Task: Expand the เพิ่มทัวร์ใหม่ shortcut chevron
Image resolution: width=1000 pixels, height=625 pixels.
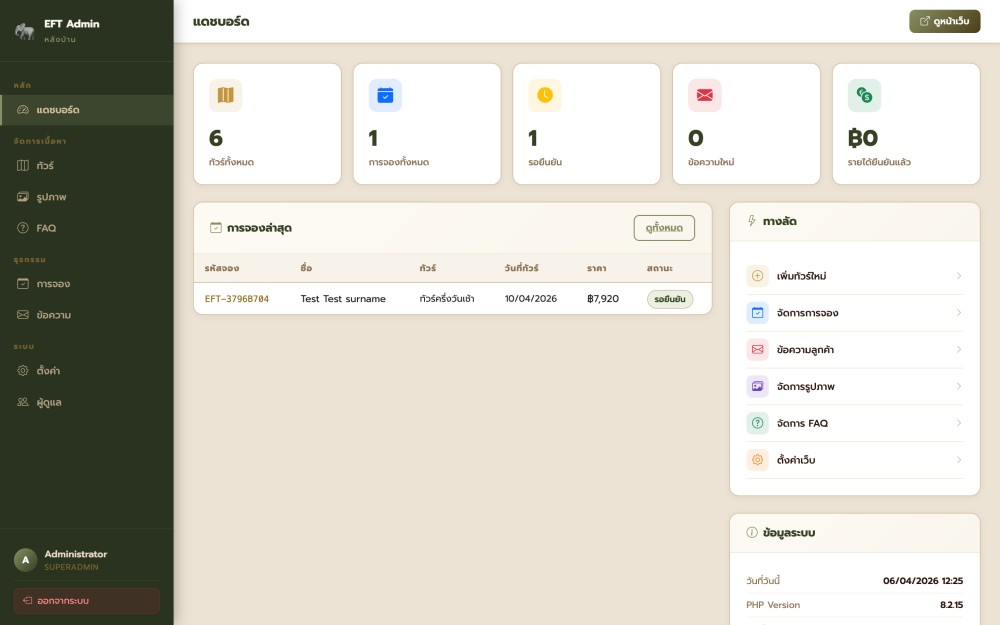Action: pyautogui.click(x=958, y=276)
